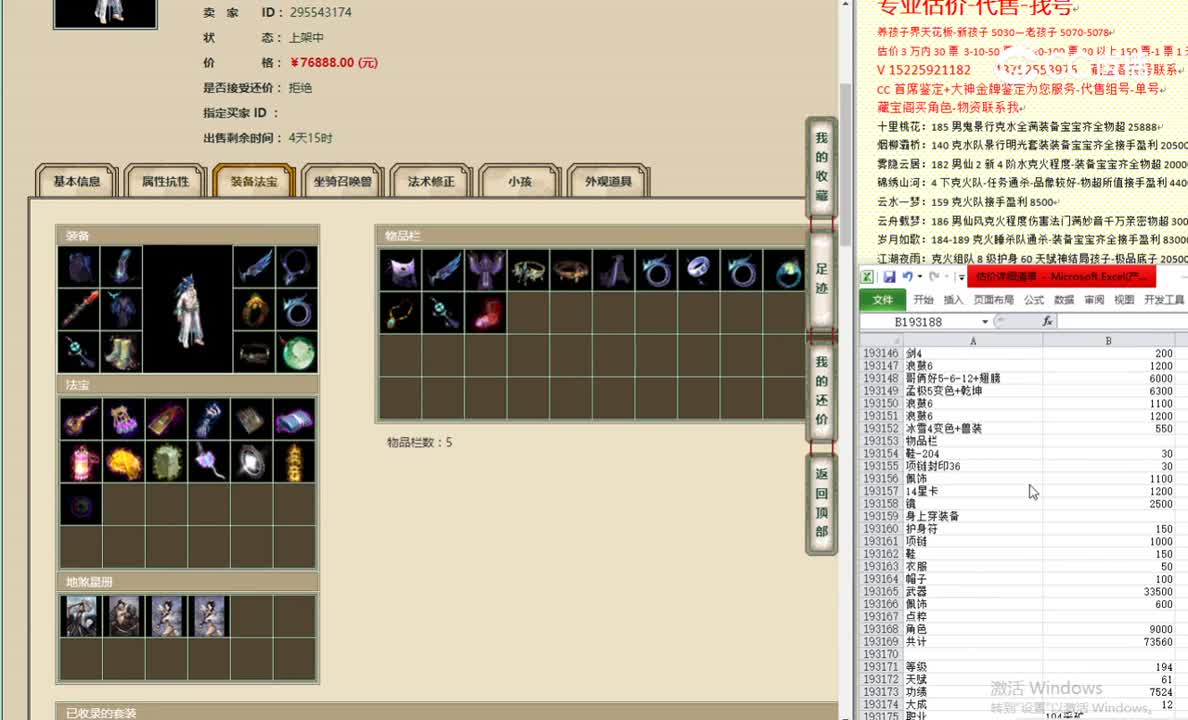1188x720 pixels.
Task: Click the Excel Name Box showing B193188
Action: click(x=918, y=321)
